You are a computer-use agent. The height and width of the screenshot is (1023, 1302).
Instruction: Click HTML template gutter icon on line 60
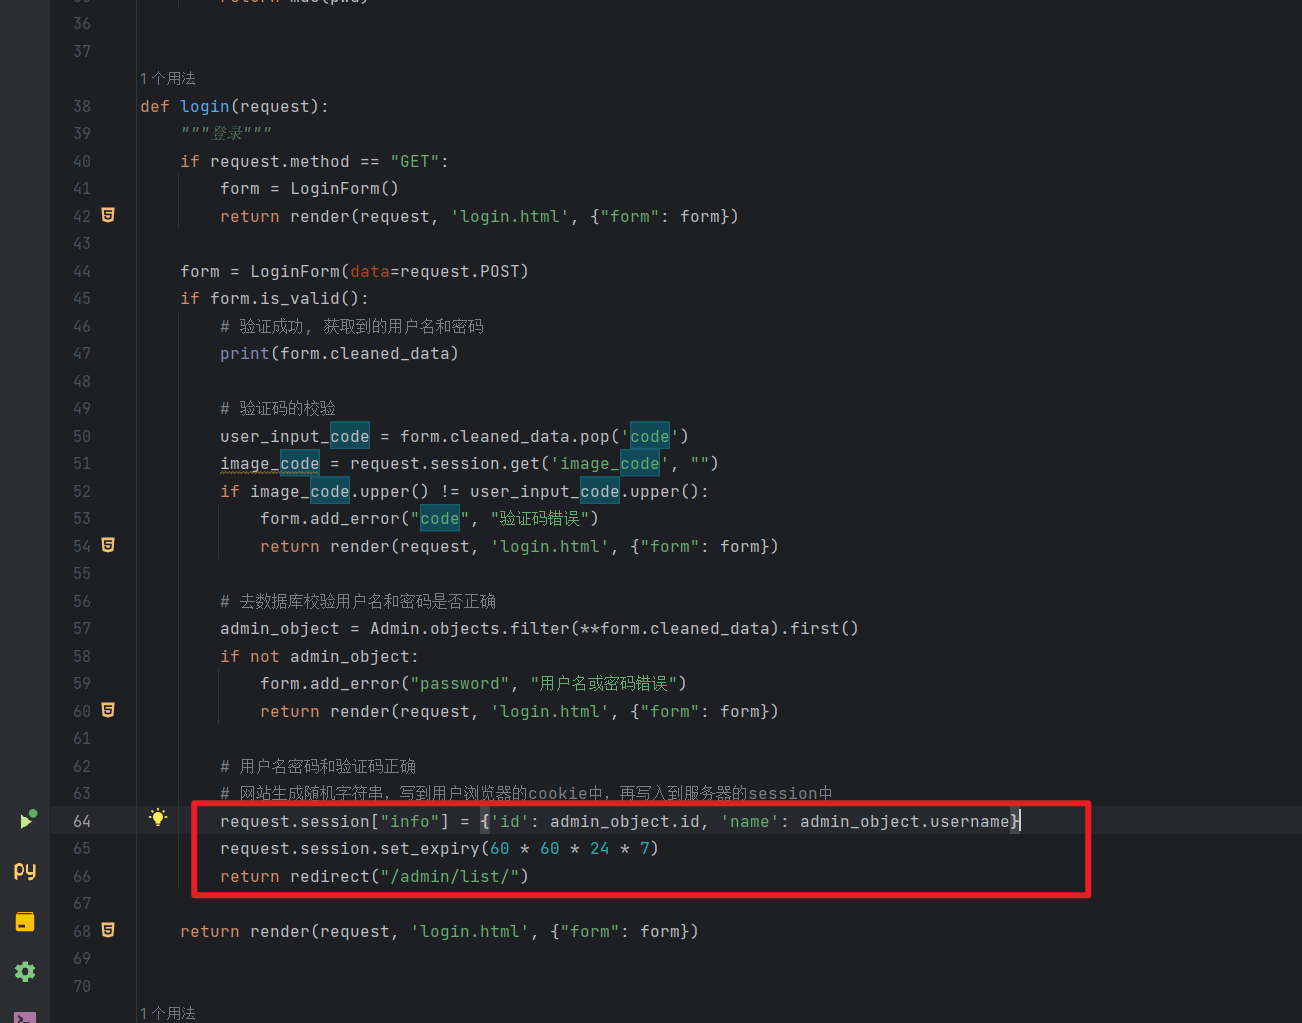[108, 710]
